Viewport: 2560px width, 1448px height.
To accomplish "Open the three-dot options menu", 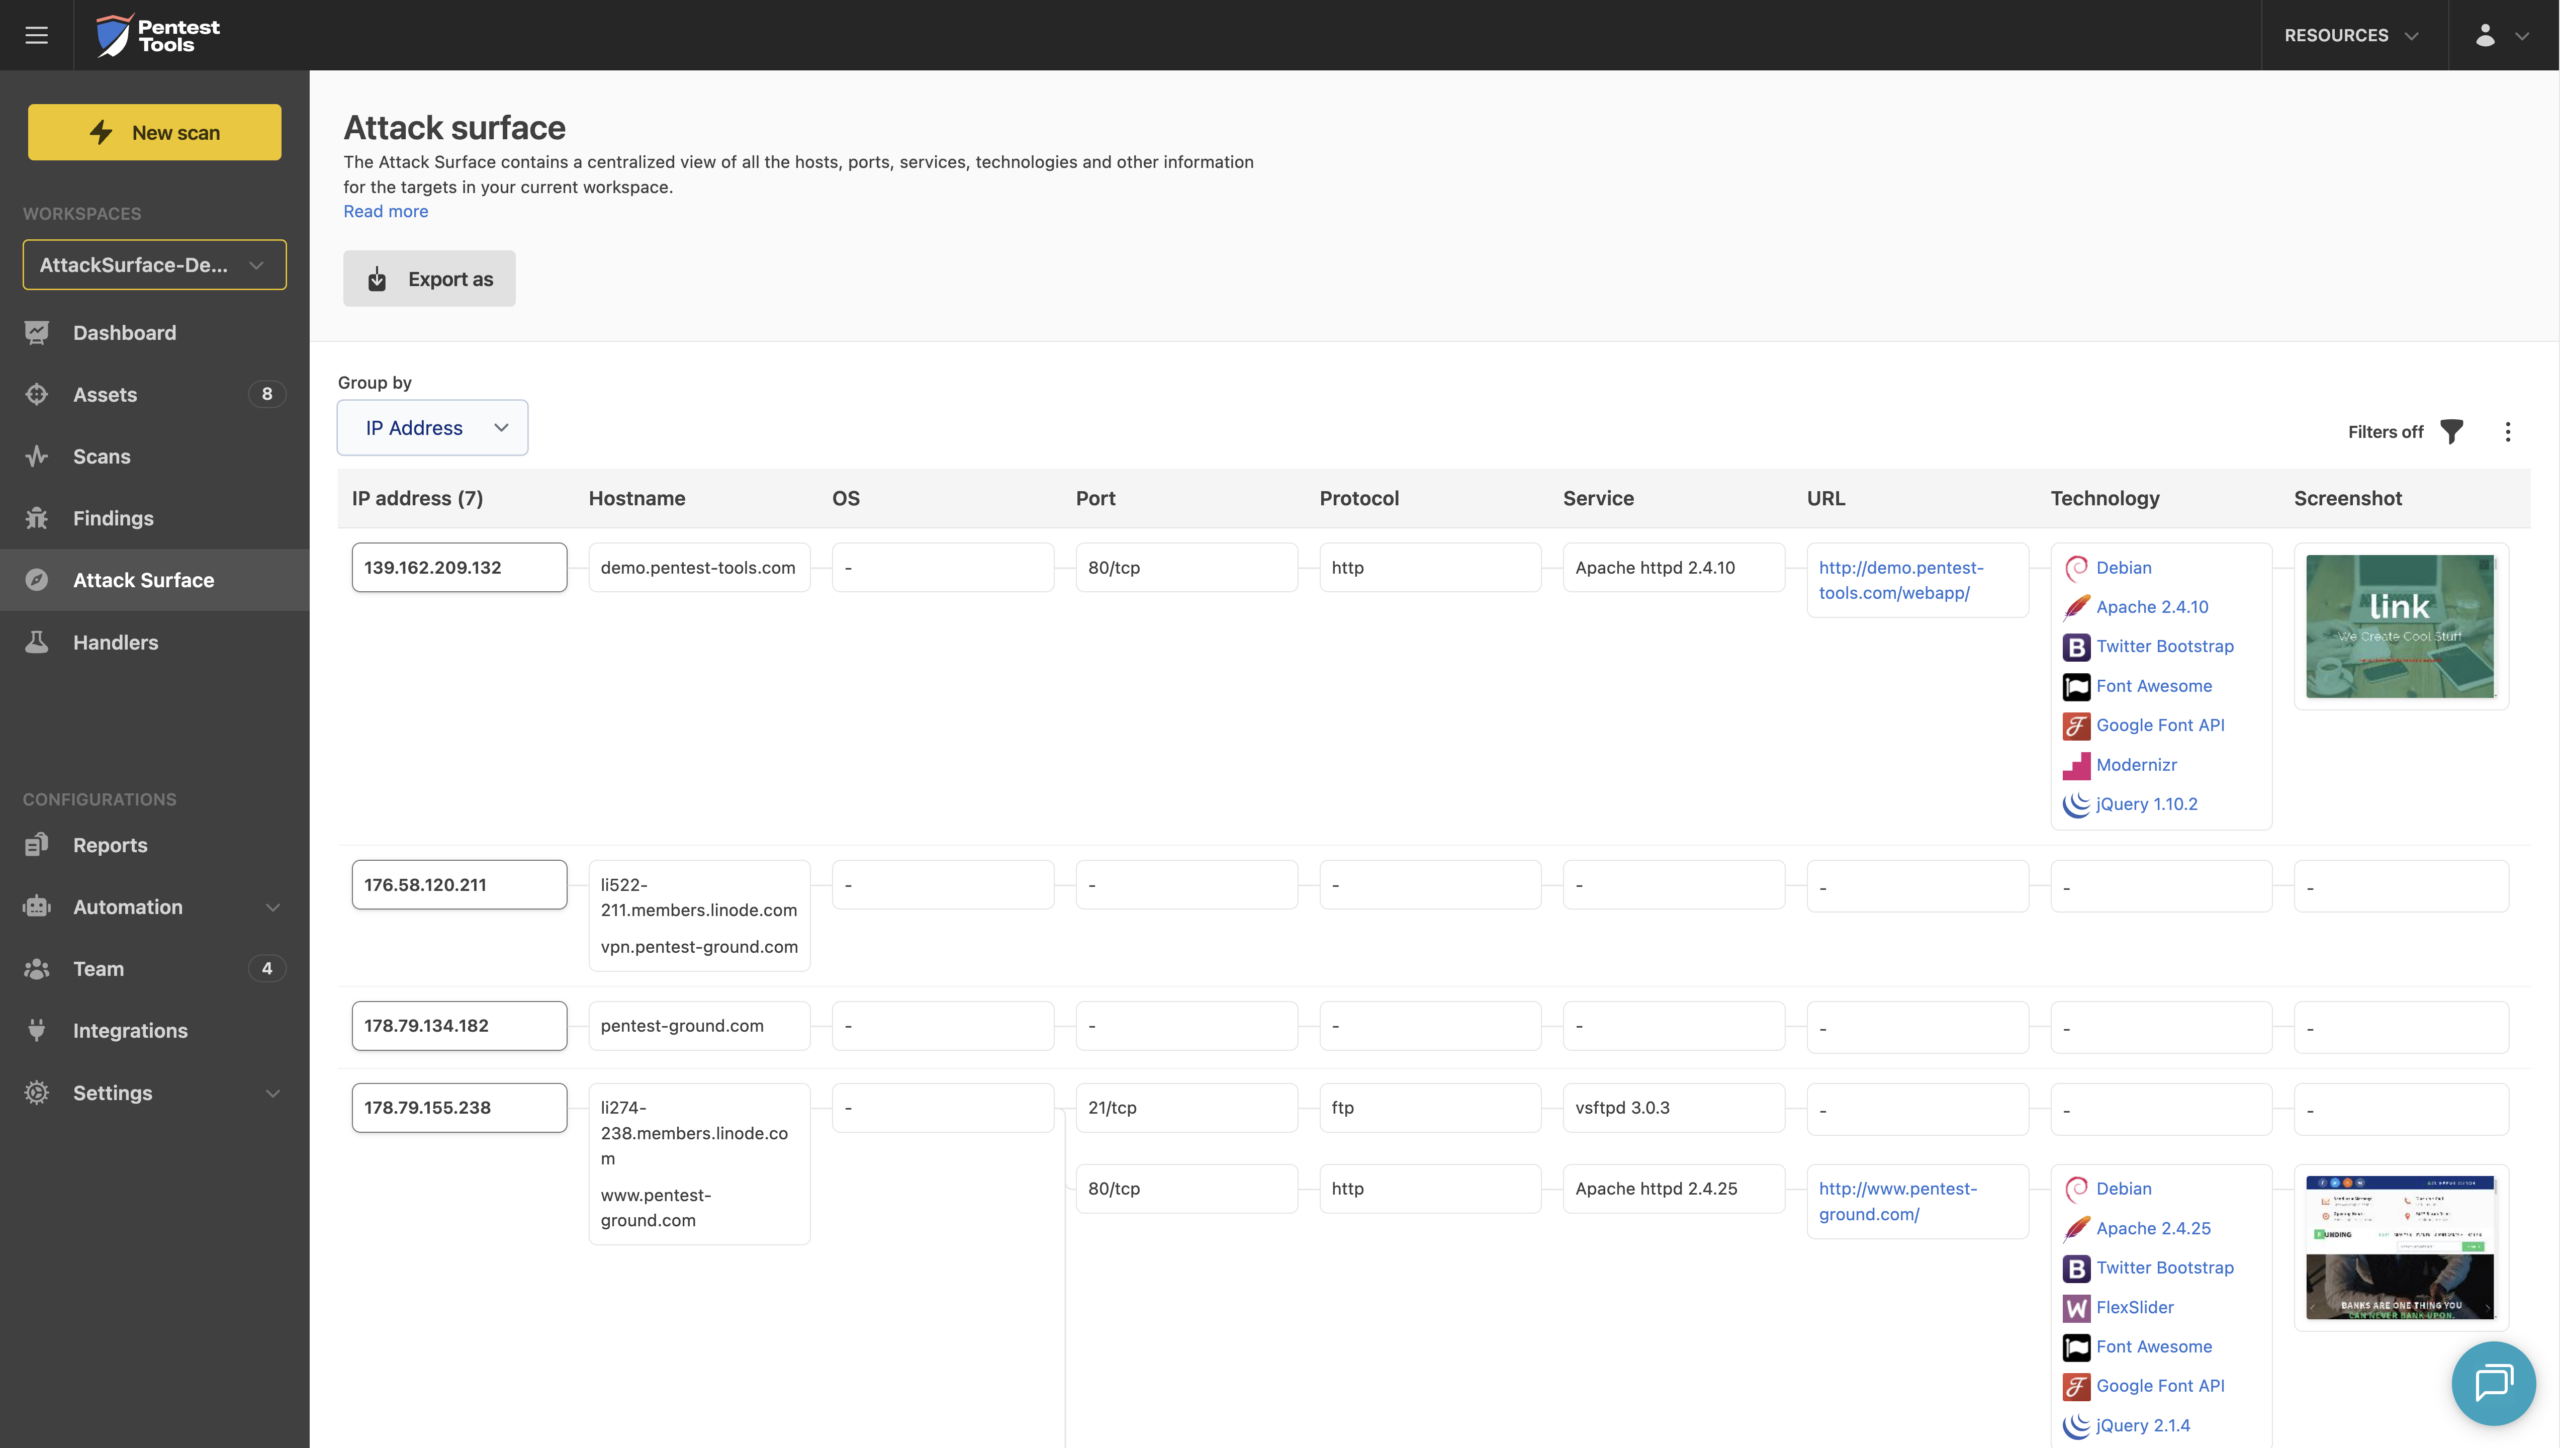I will click(2509, 431).
